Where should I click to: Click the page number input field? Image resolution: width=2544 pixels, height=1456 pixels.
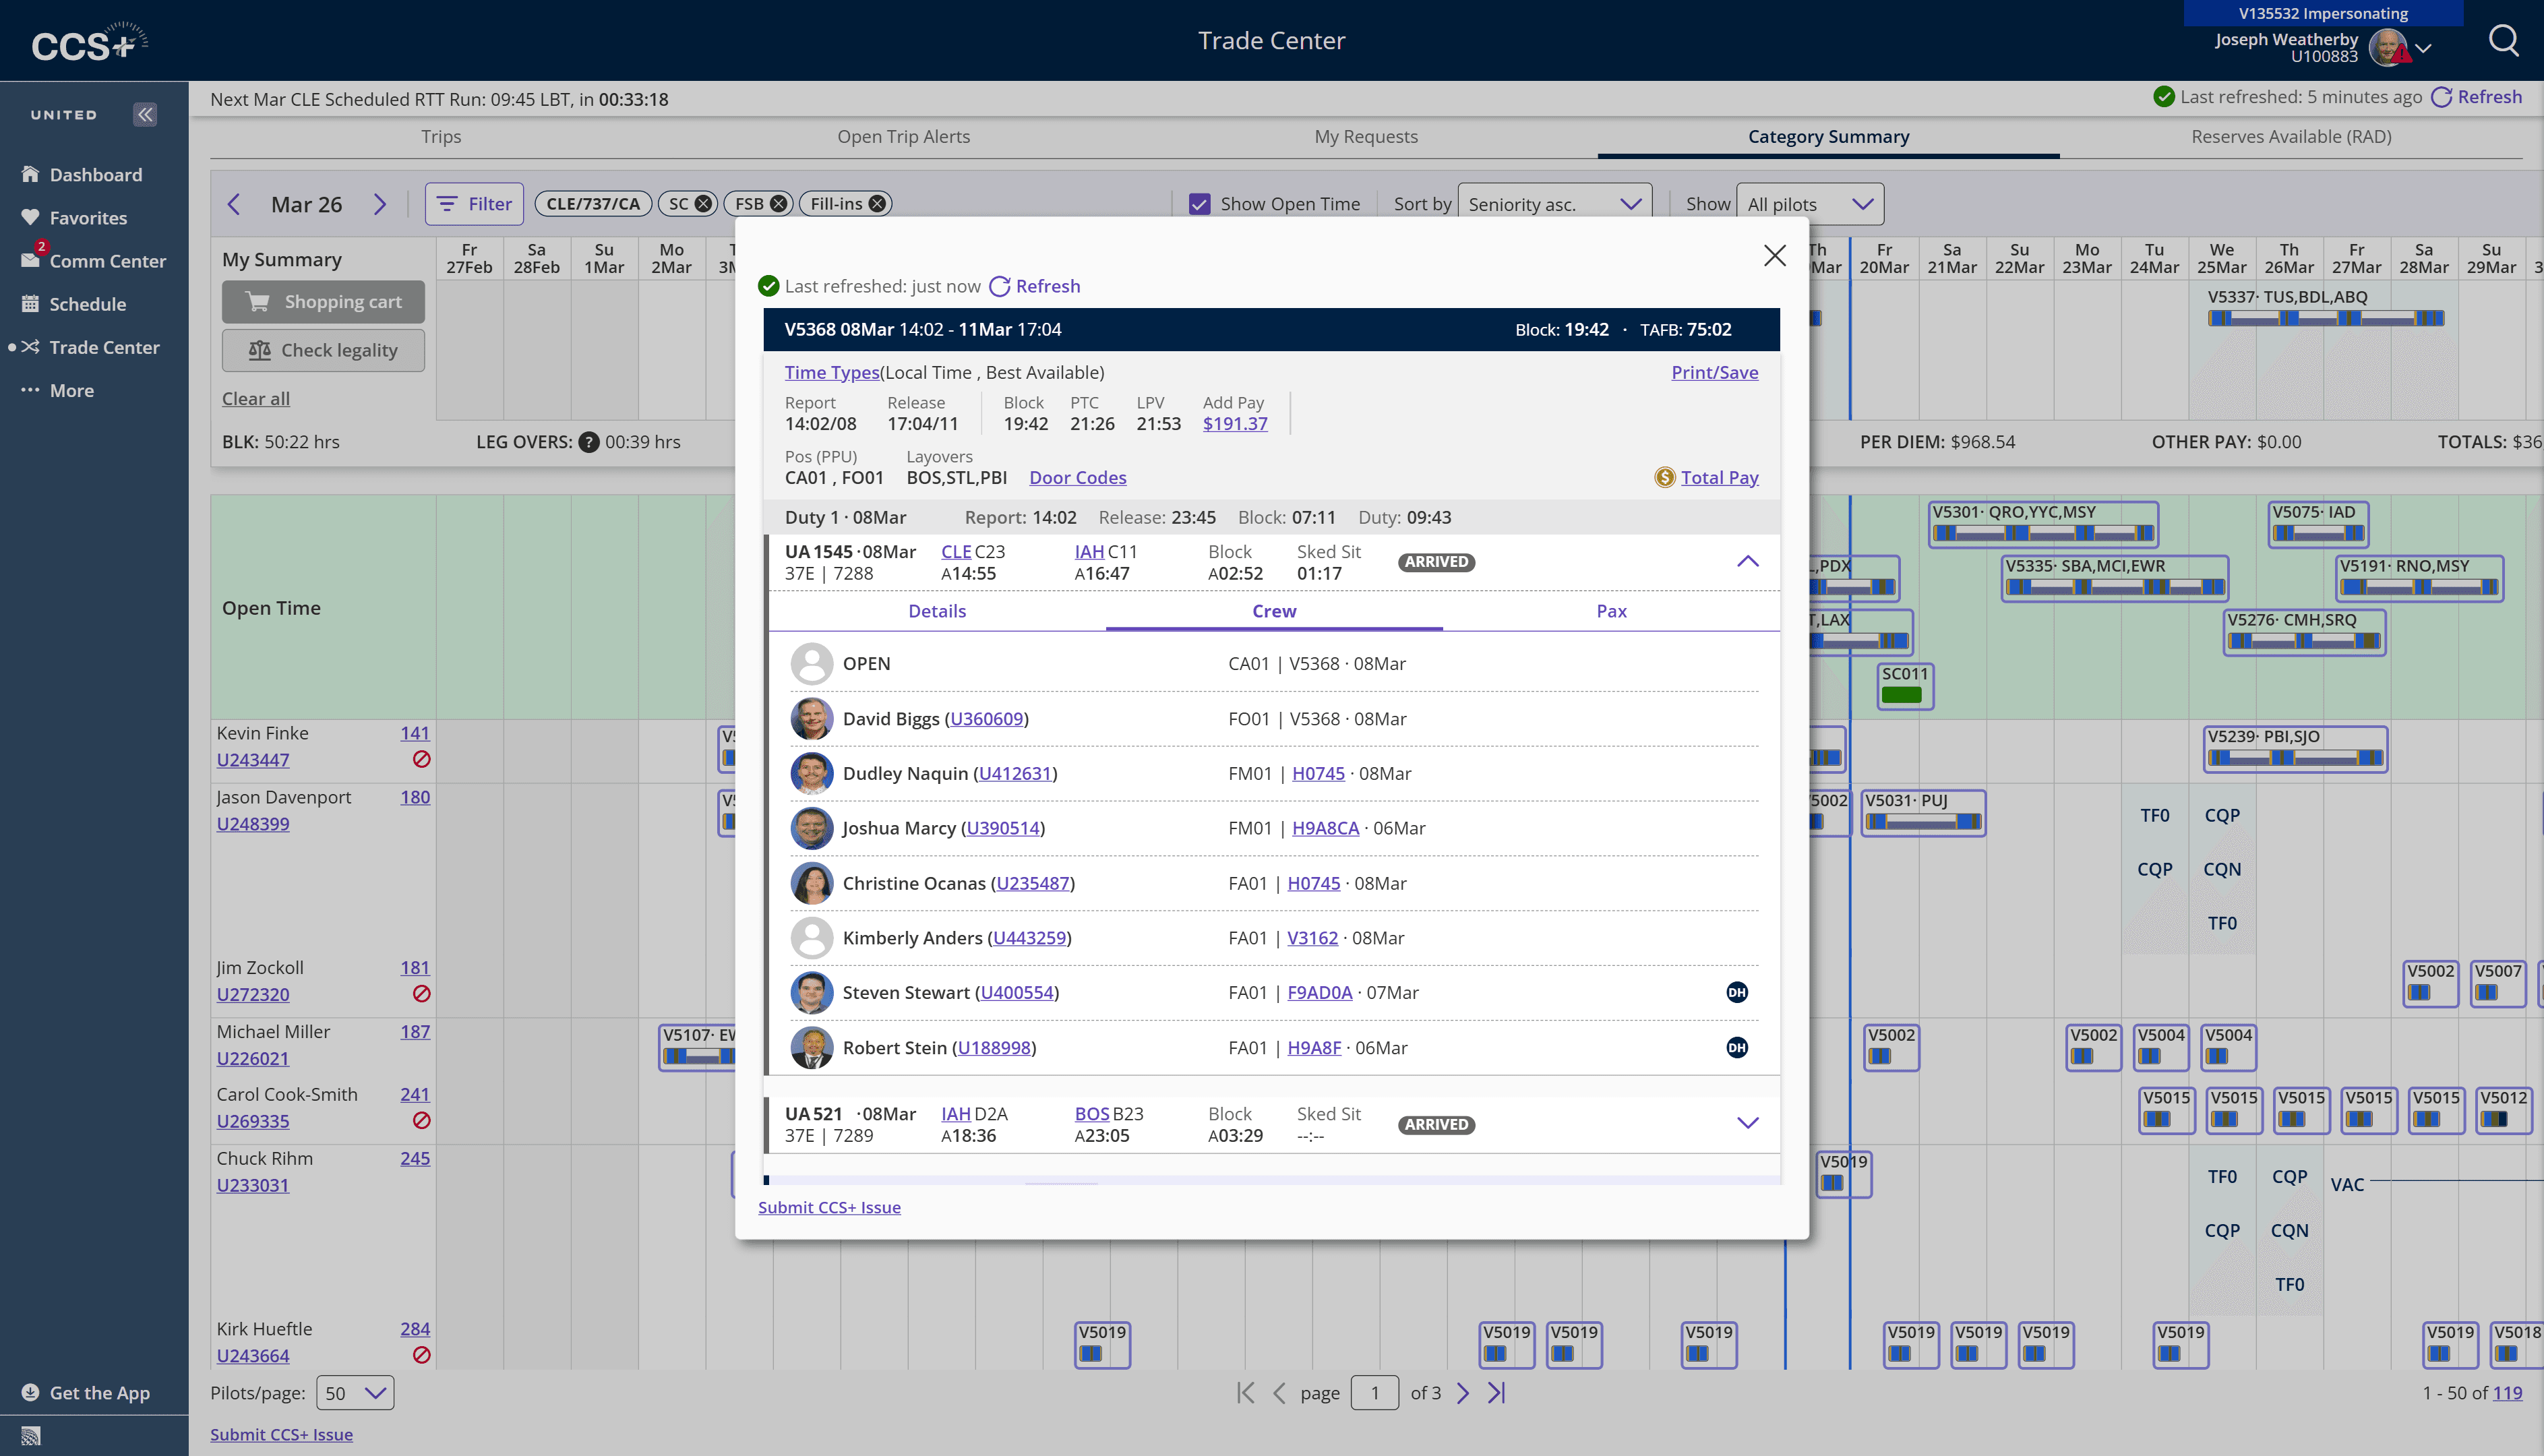(x=1374, y=1393)
